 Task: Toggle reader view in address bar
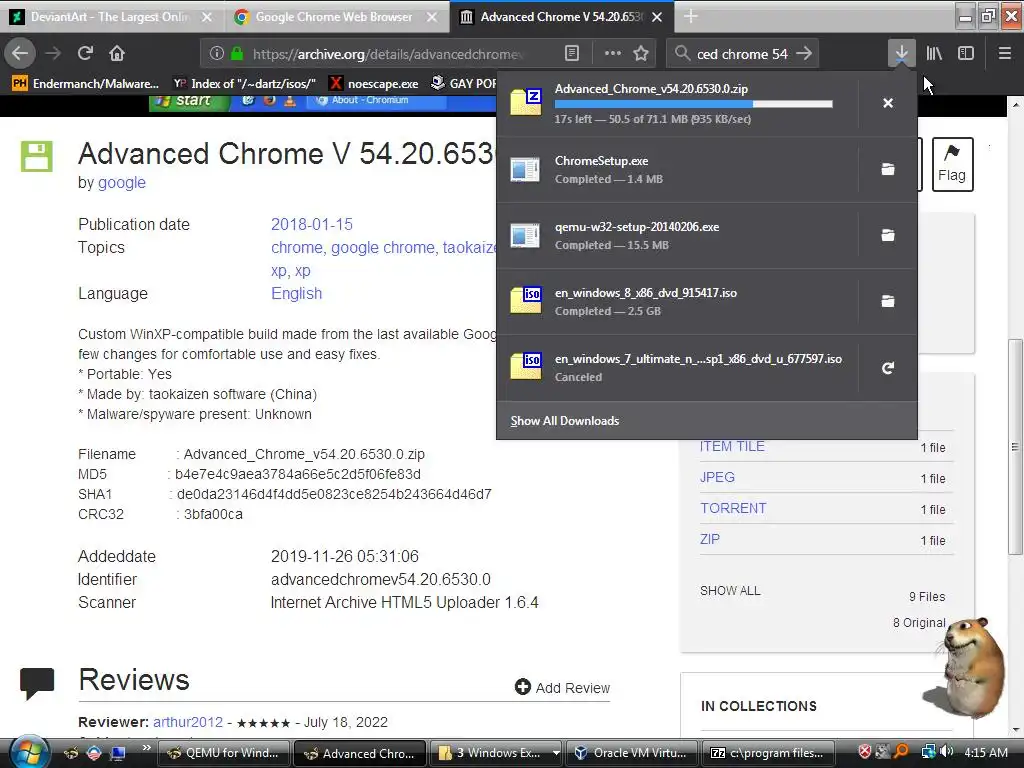pyautogui.click(x=571, y=54)
